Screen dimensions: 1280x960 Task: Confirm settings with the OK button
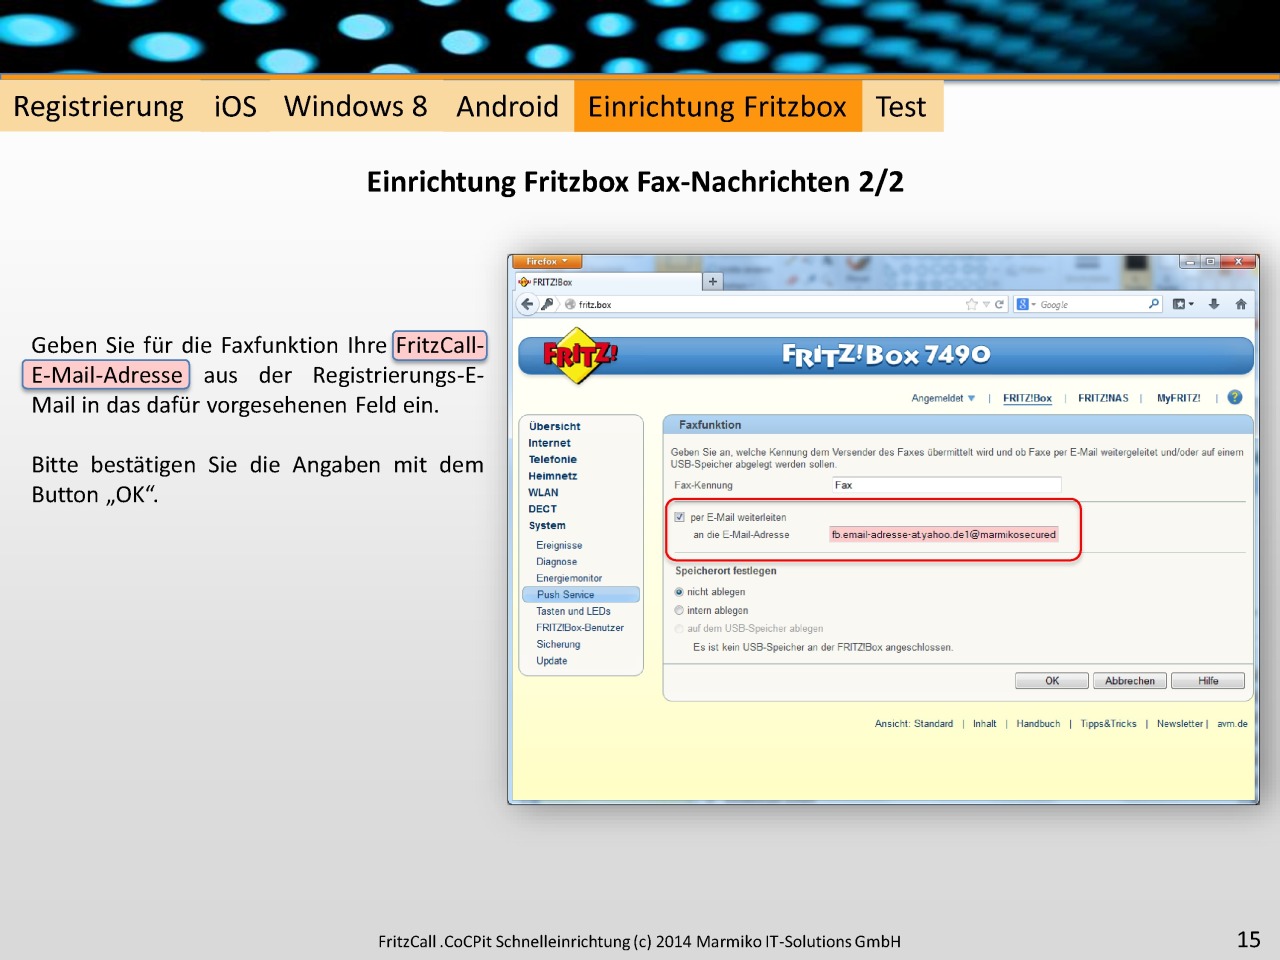coord(1052,681)
